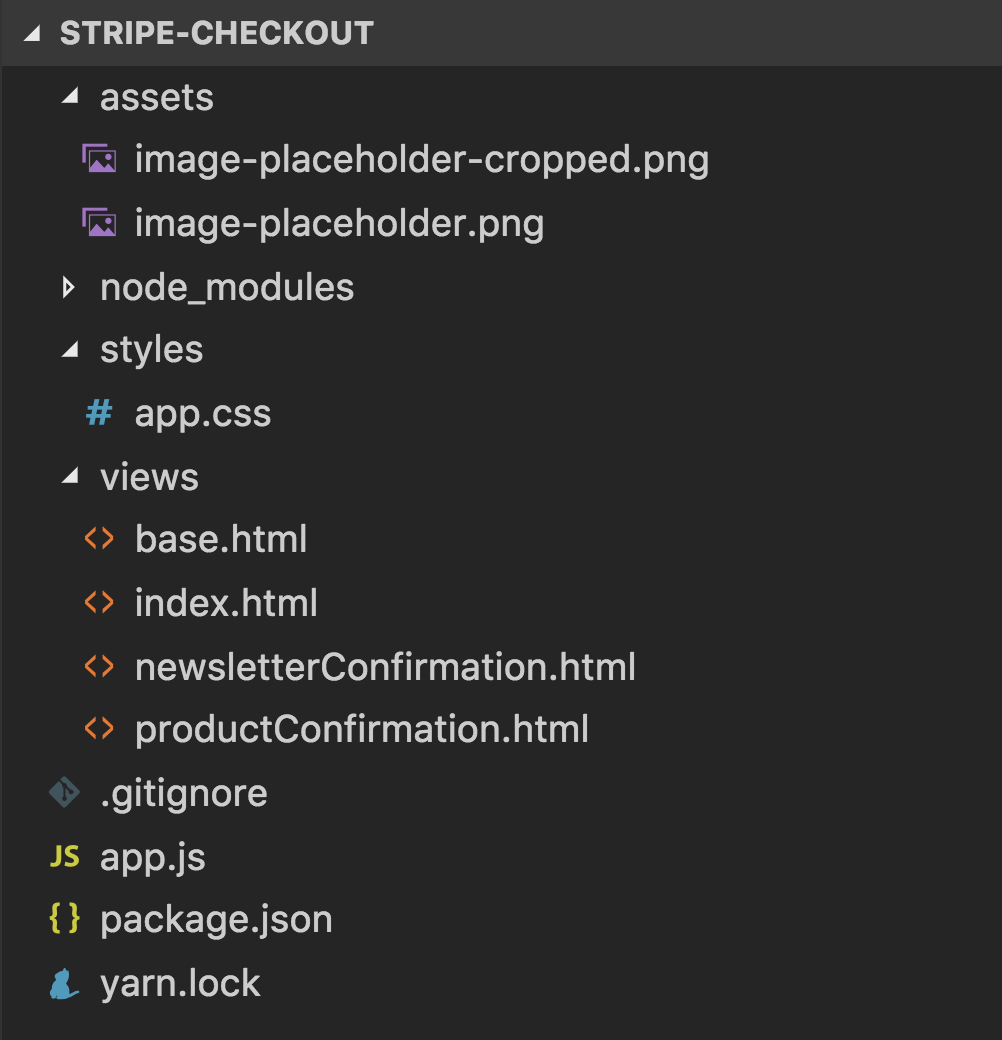The height and width of the screenshot is (1040, 1002).
Task: Click the JS icon beside app.js
Action: [x=64, y=856]
